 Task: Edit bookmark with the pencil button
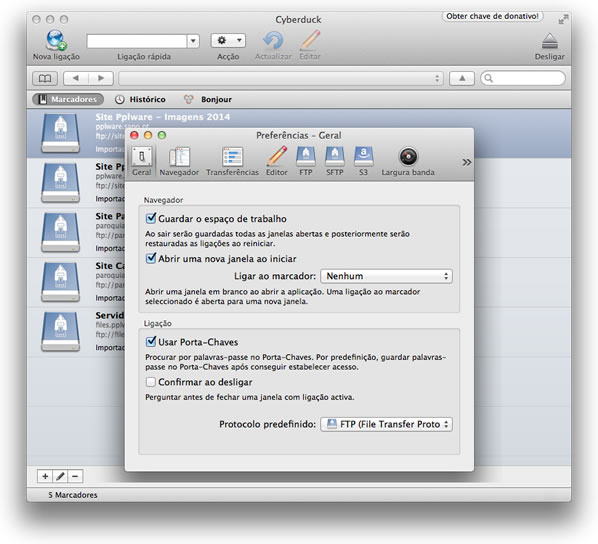pyautogui.click(x=60, y=476)
